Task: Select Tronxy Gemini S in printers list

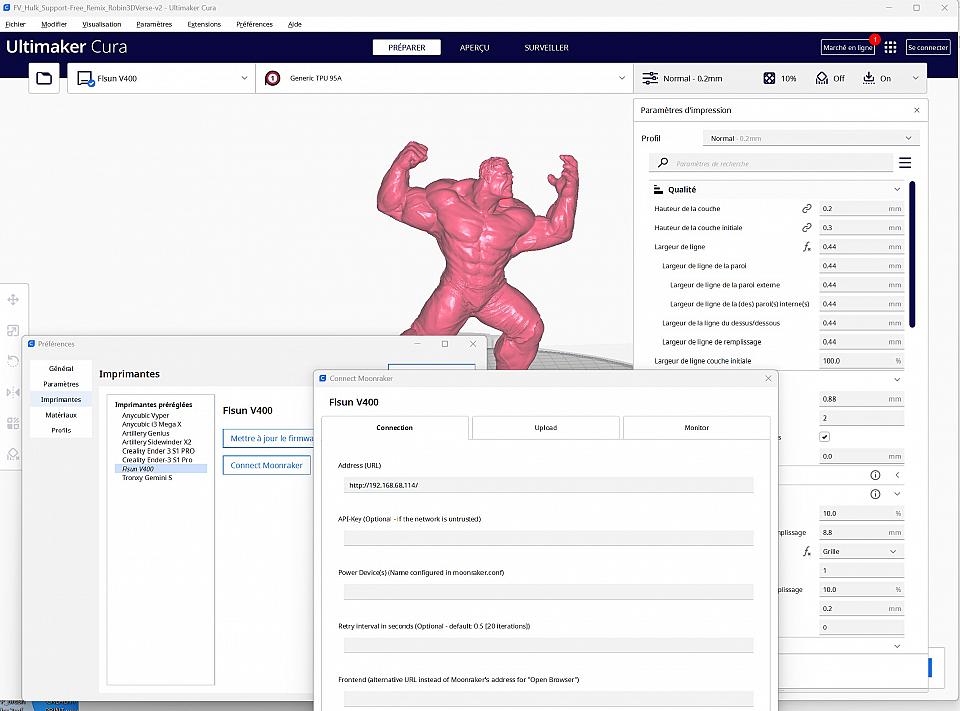Action: click(x=147, y=478)
